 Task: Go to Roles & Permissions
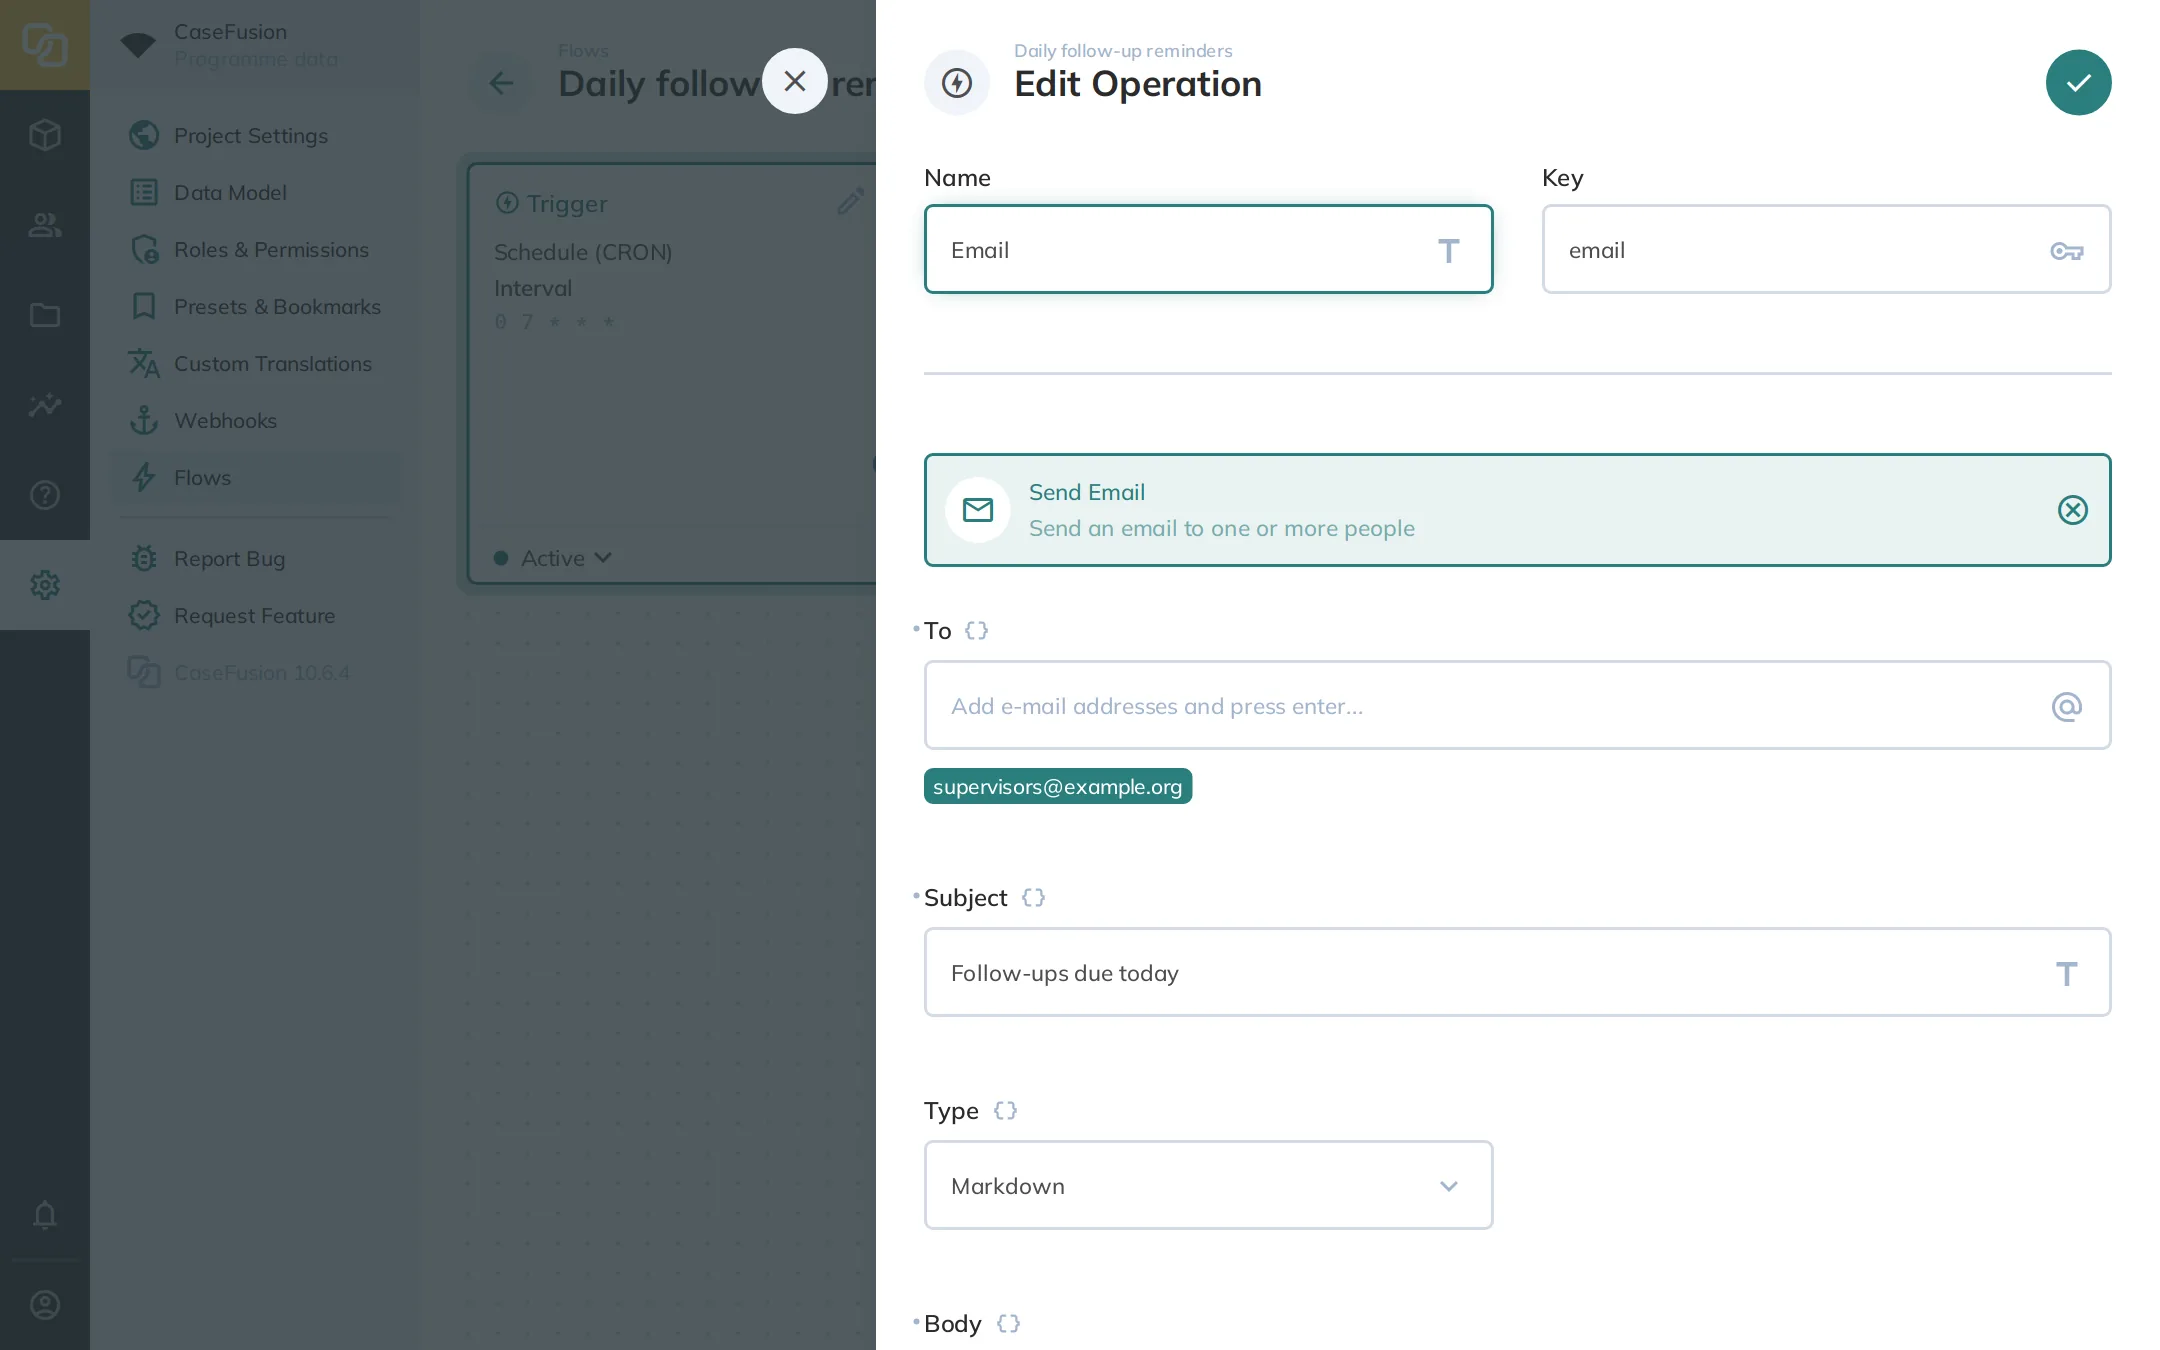coord(254,249)
